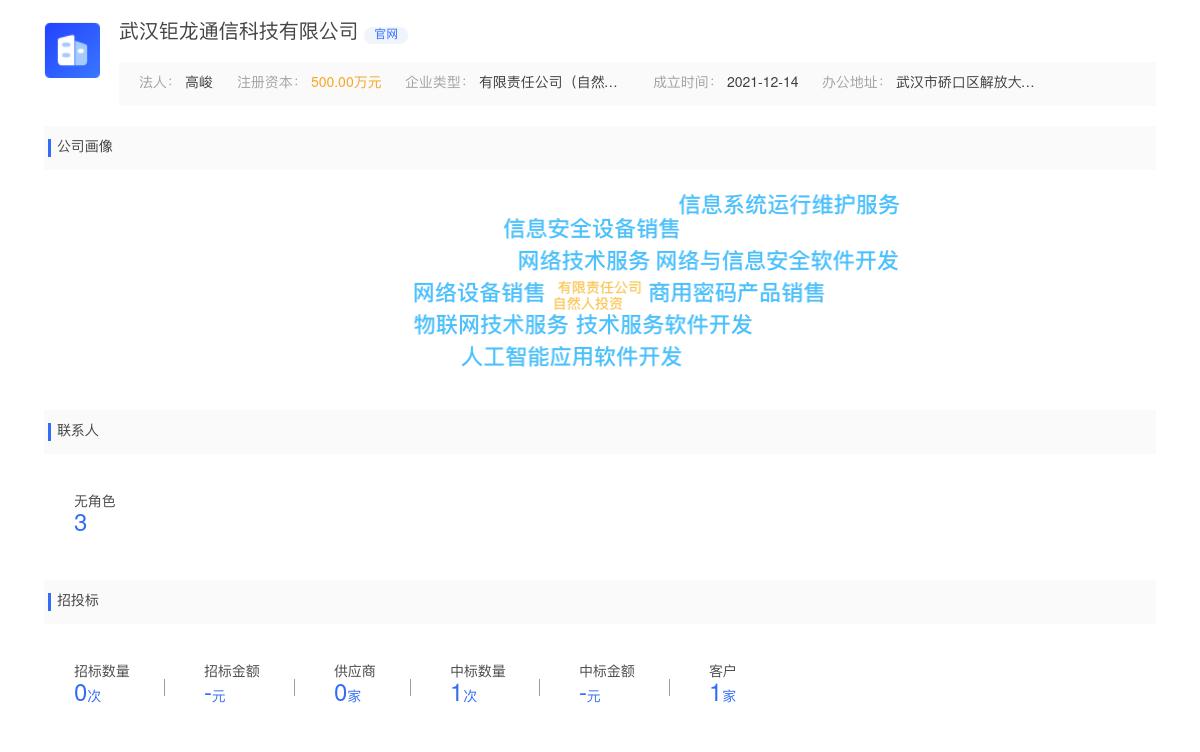The height and width of the screenshot is (752, 1200).
Task: Click 招标数量 value 0次
Action: (88, 693)
